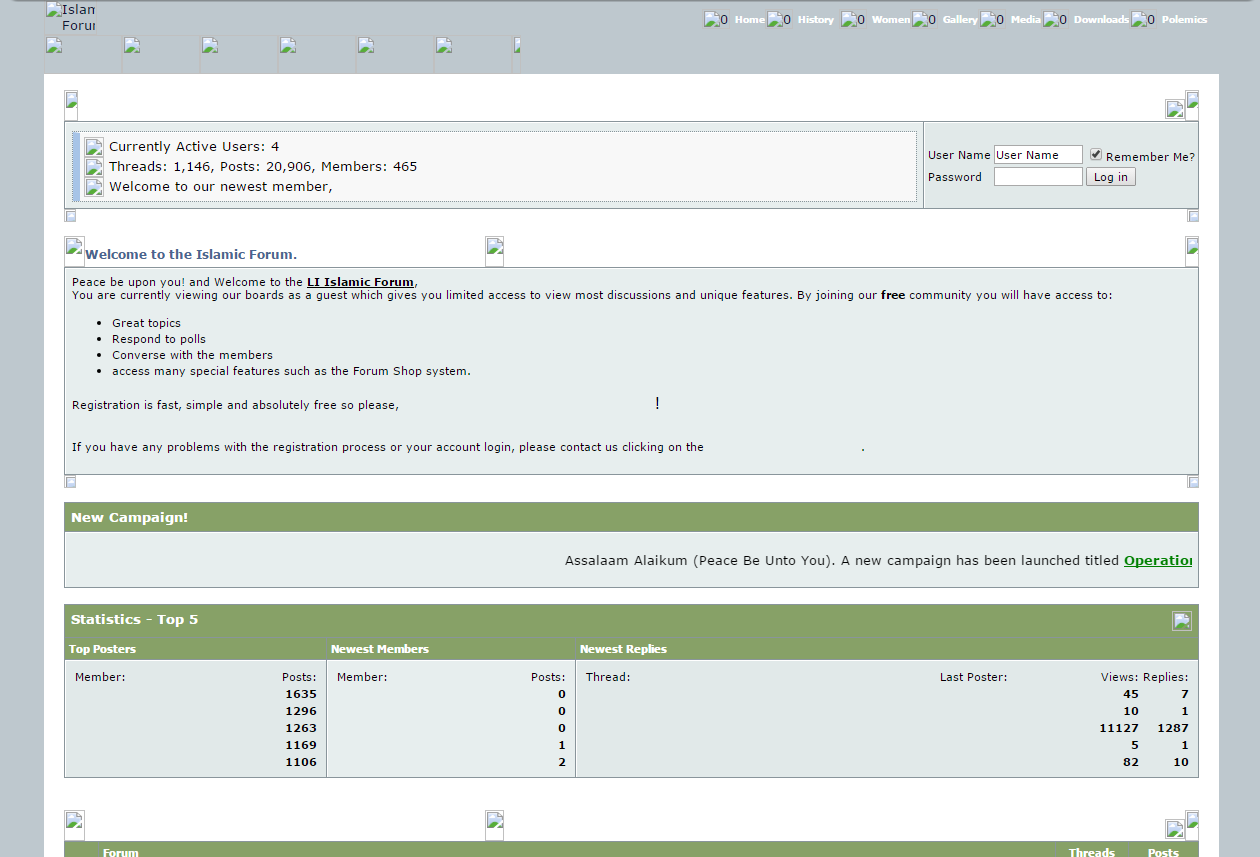The width and height of the screenshot is (1260, 857).
Task: Select the poster count 1263
Action: click(x=301, y=728)
